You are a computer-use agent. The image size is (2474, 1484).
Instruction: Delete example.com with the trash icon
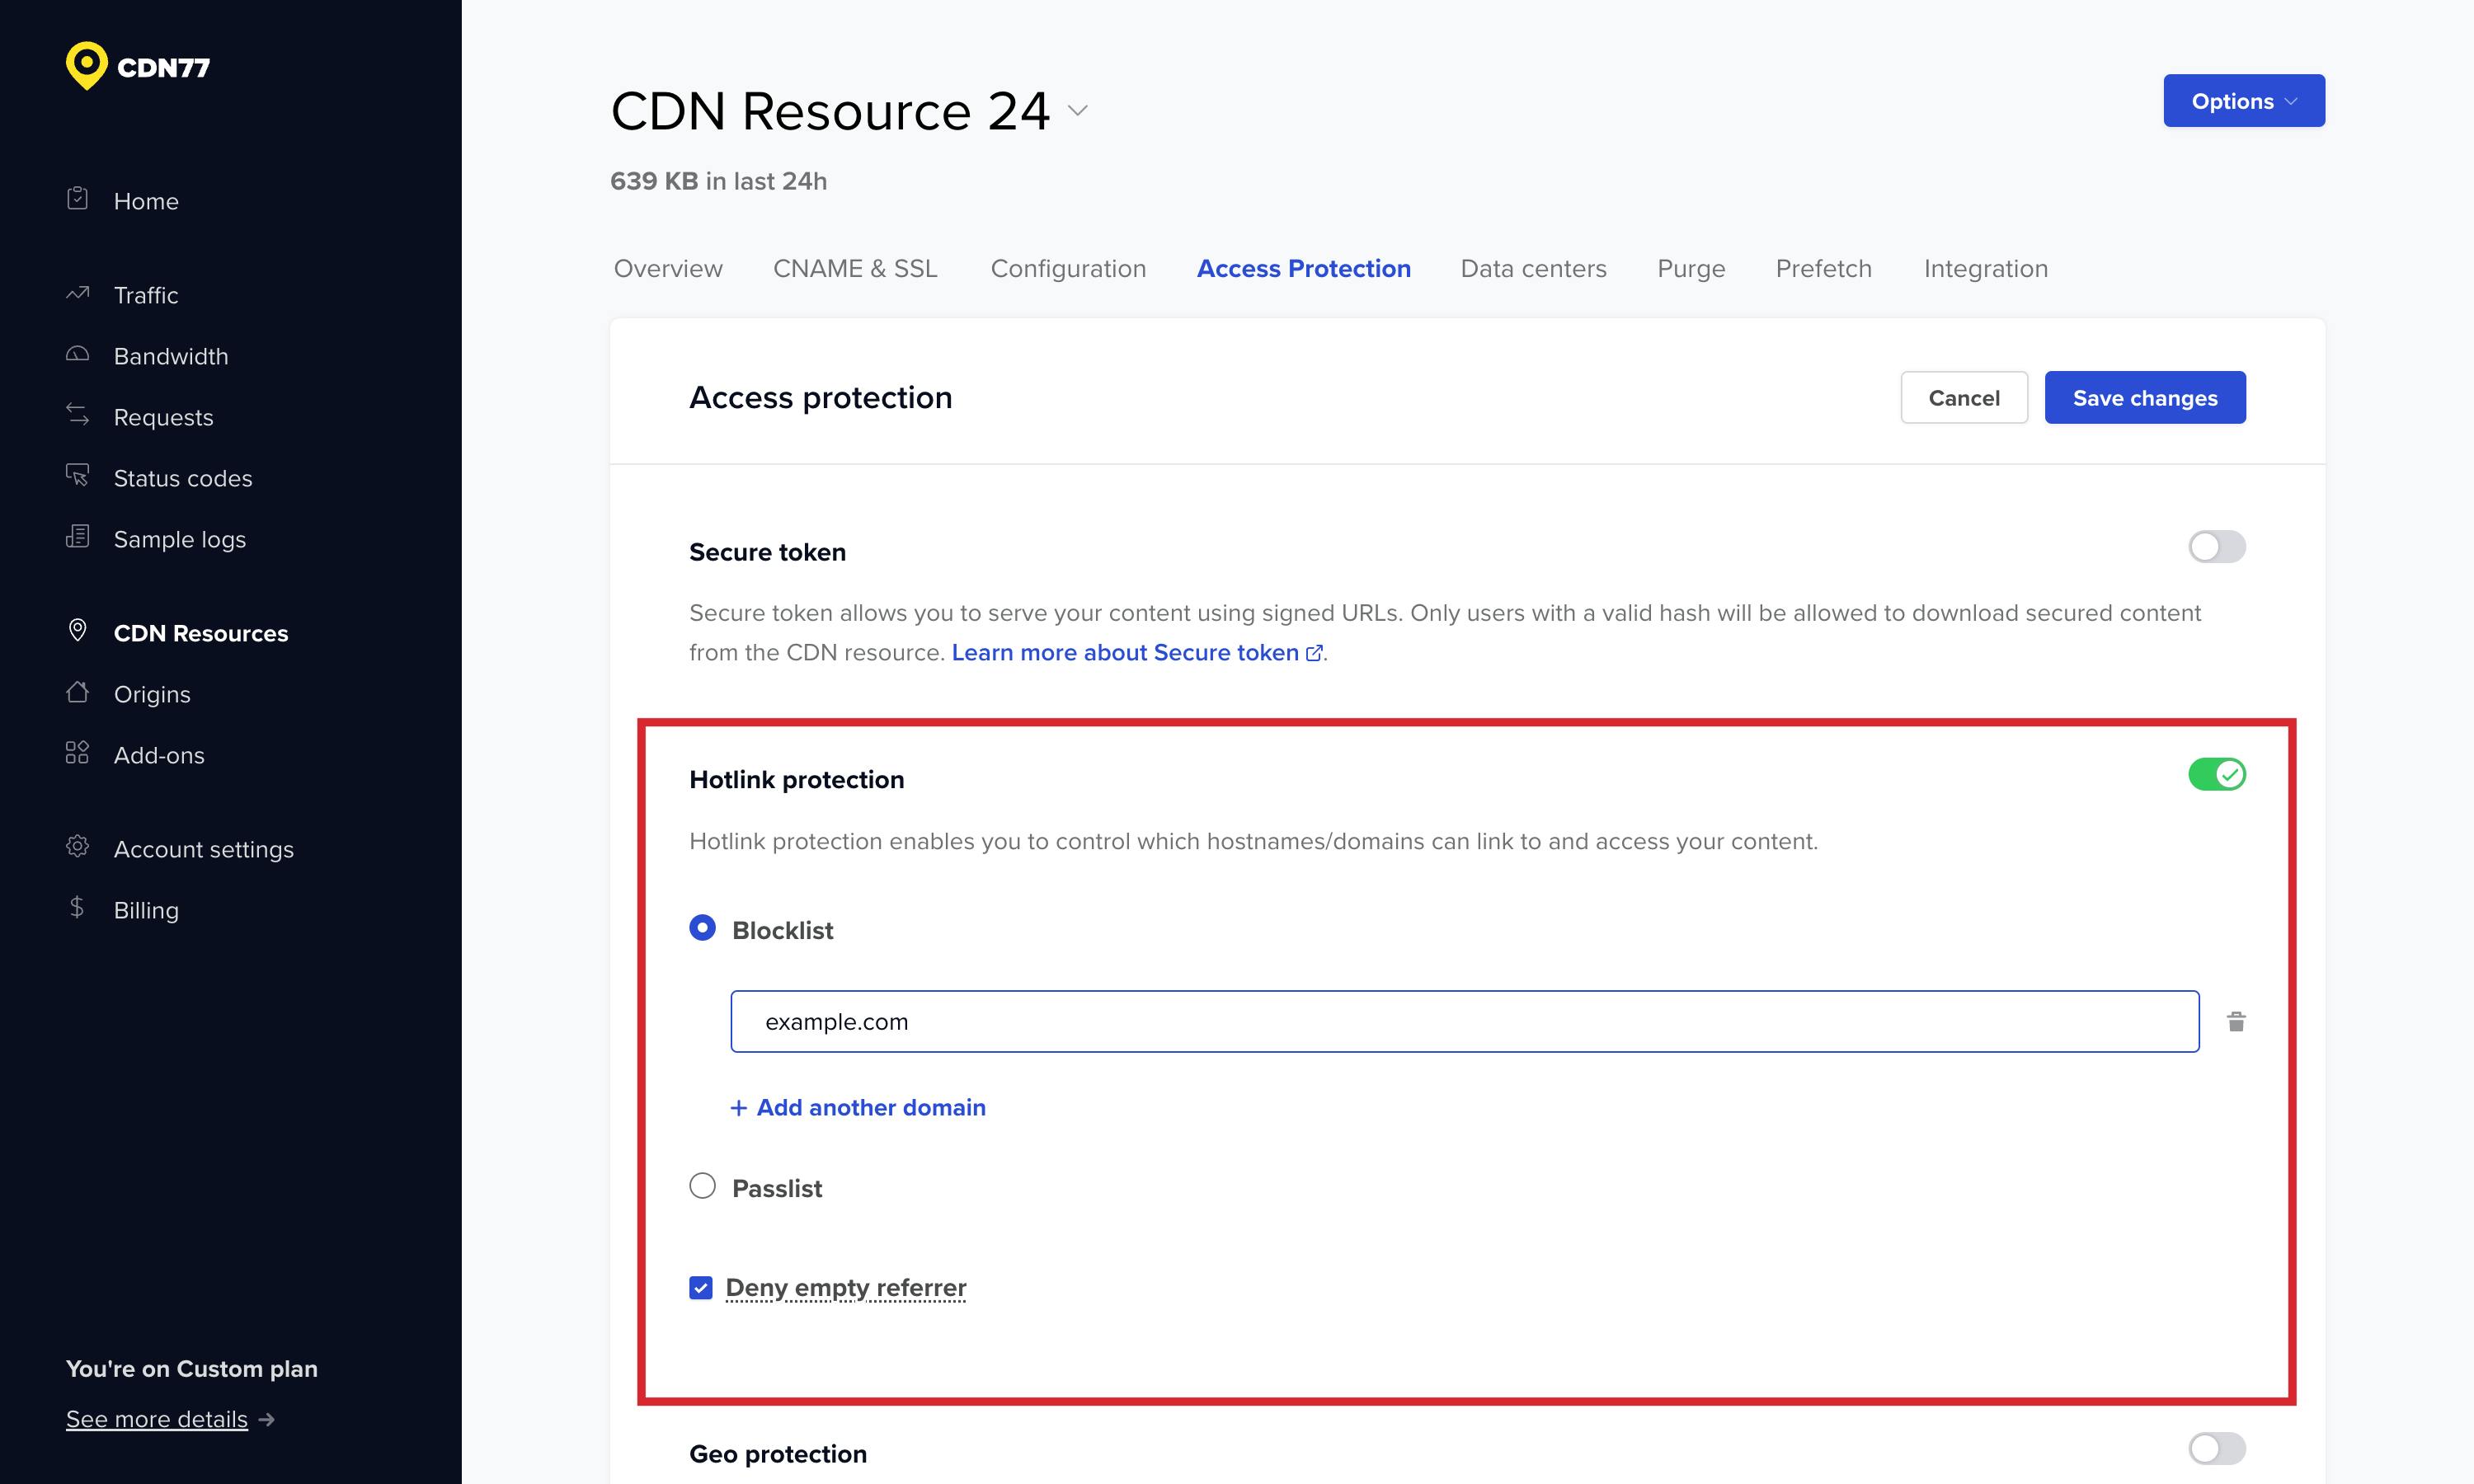pos(2236,1022)
